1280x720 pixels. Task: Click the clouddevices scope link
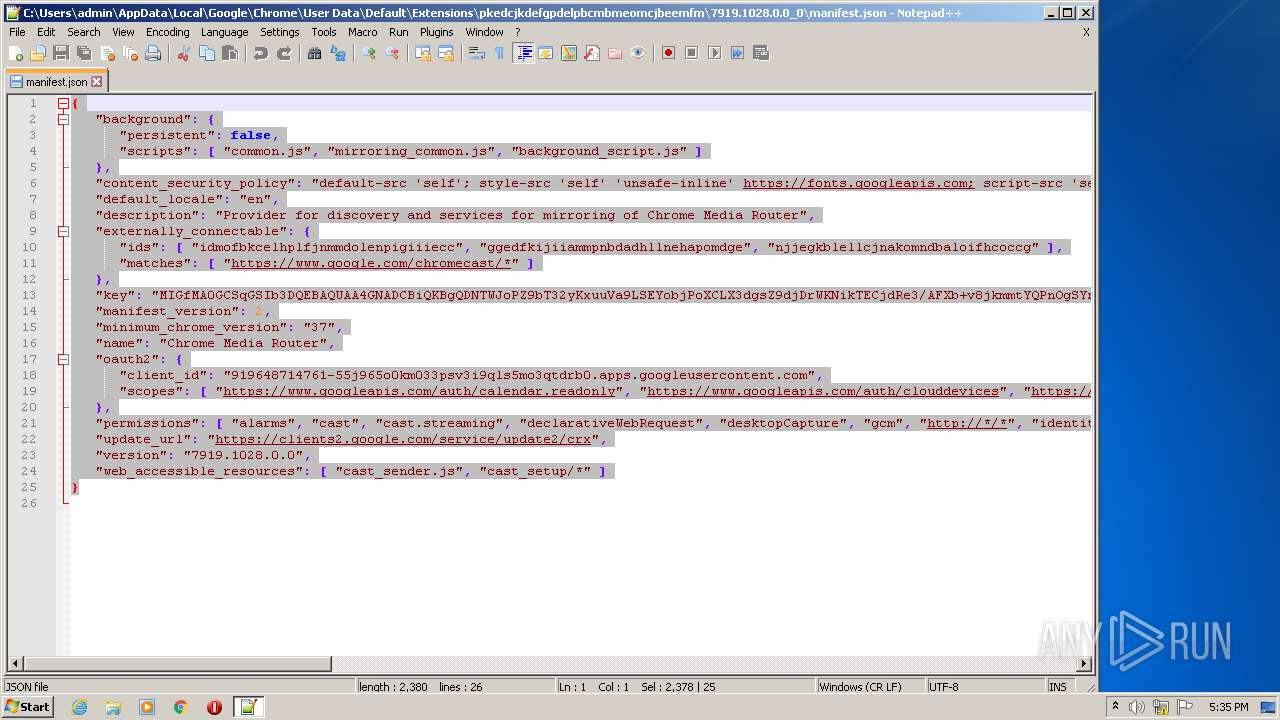823,391
